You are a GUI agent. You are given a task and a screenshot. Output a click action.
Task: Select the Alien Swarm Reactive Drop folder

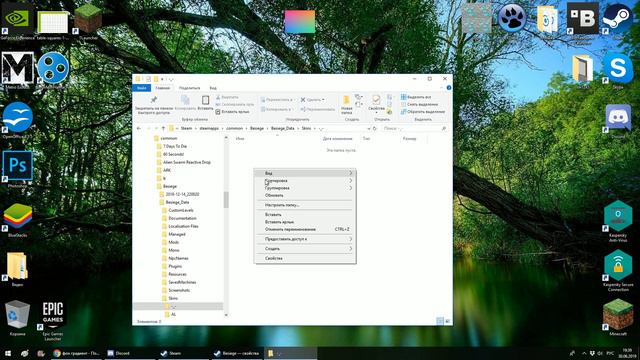click(187, 162)
